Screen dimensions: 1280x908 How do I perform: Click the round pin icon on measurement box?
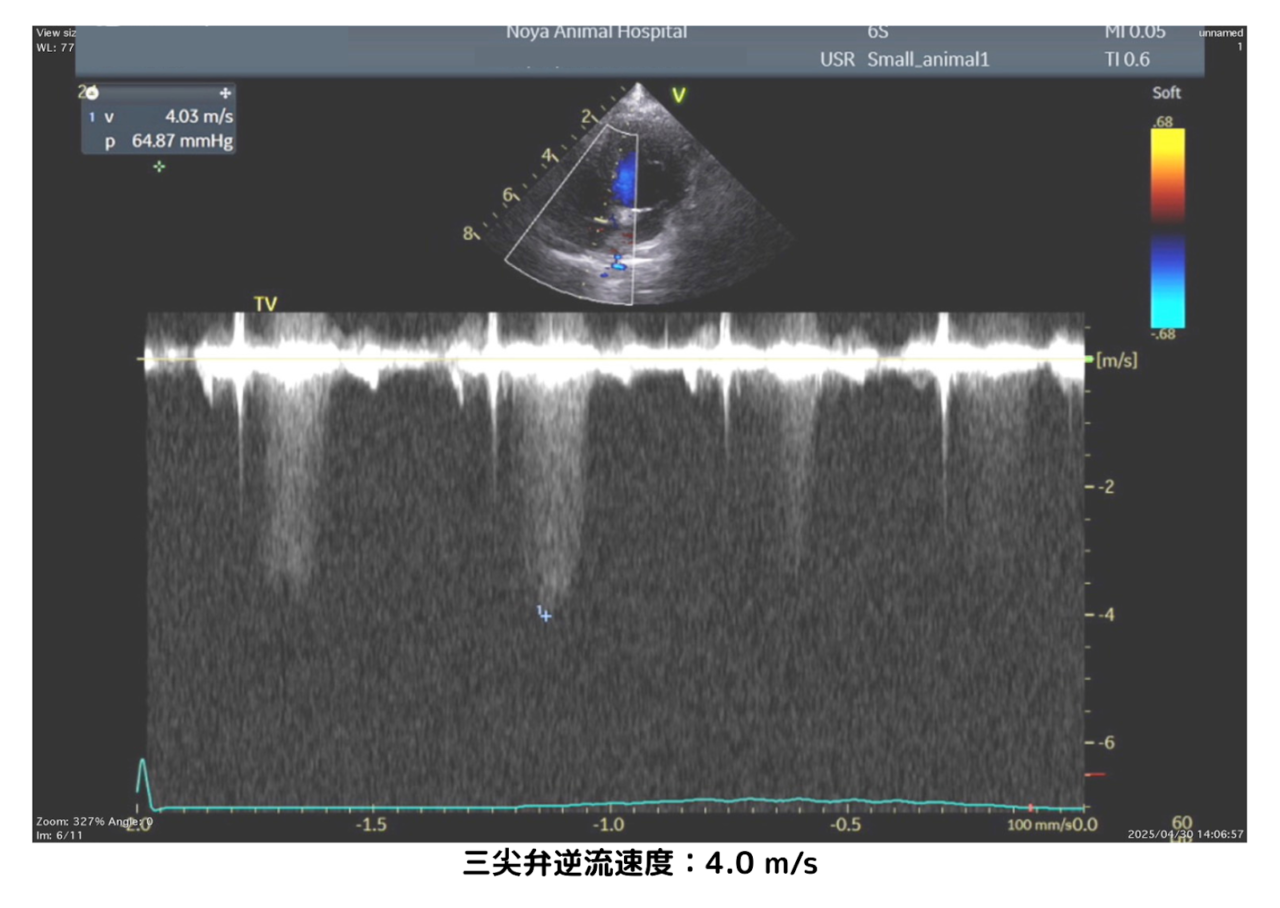92,93
